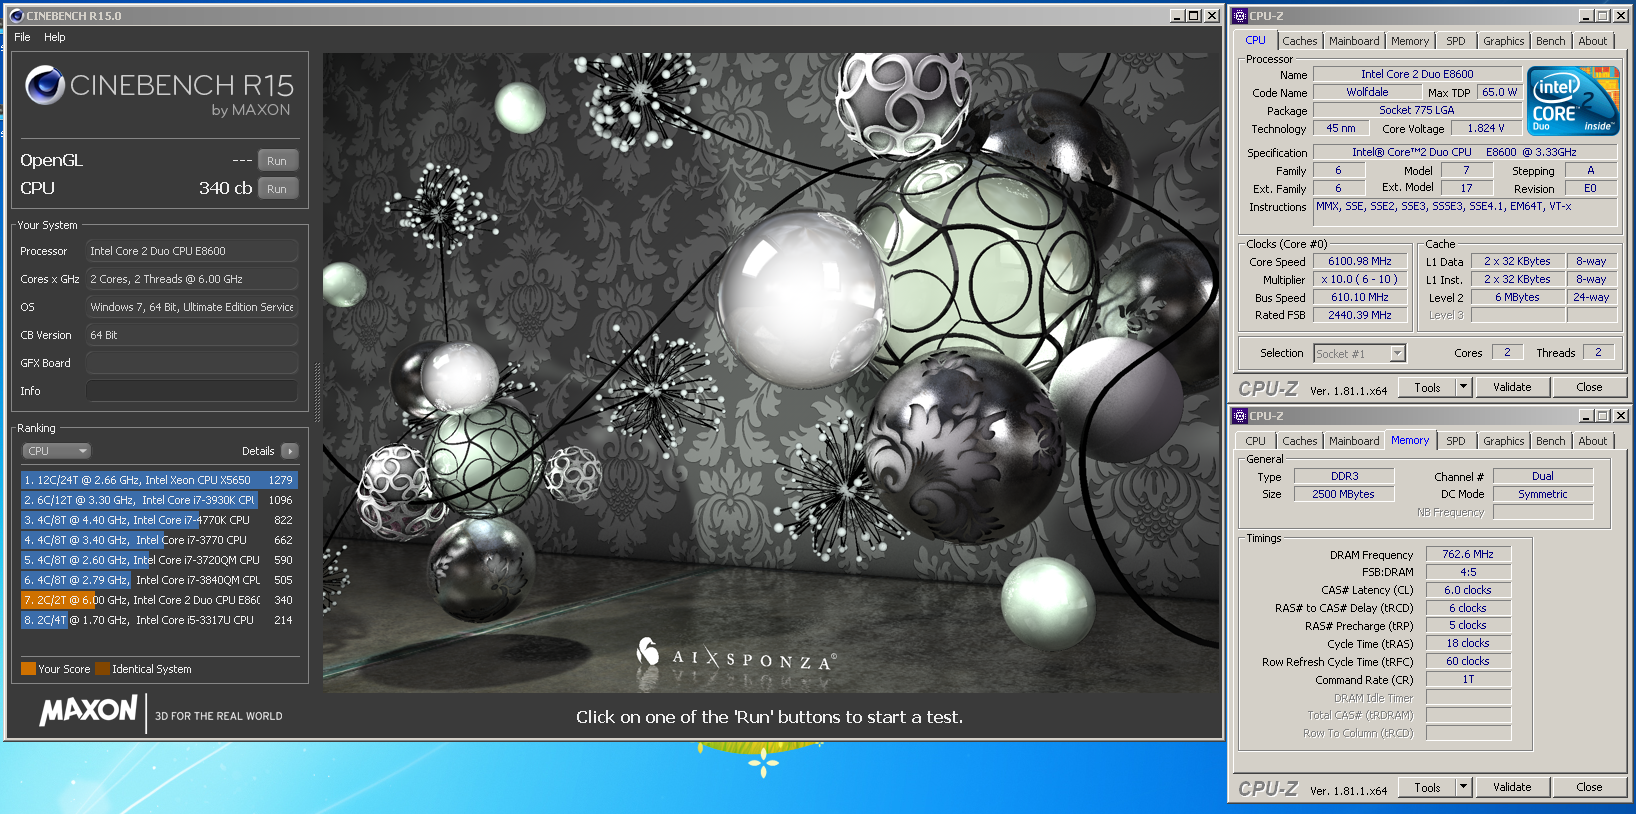Select the Core i5-3317U ranking row
This screenshot has height=814, width=1636.
[159, 620]
